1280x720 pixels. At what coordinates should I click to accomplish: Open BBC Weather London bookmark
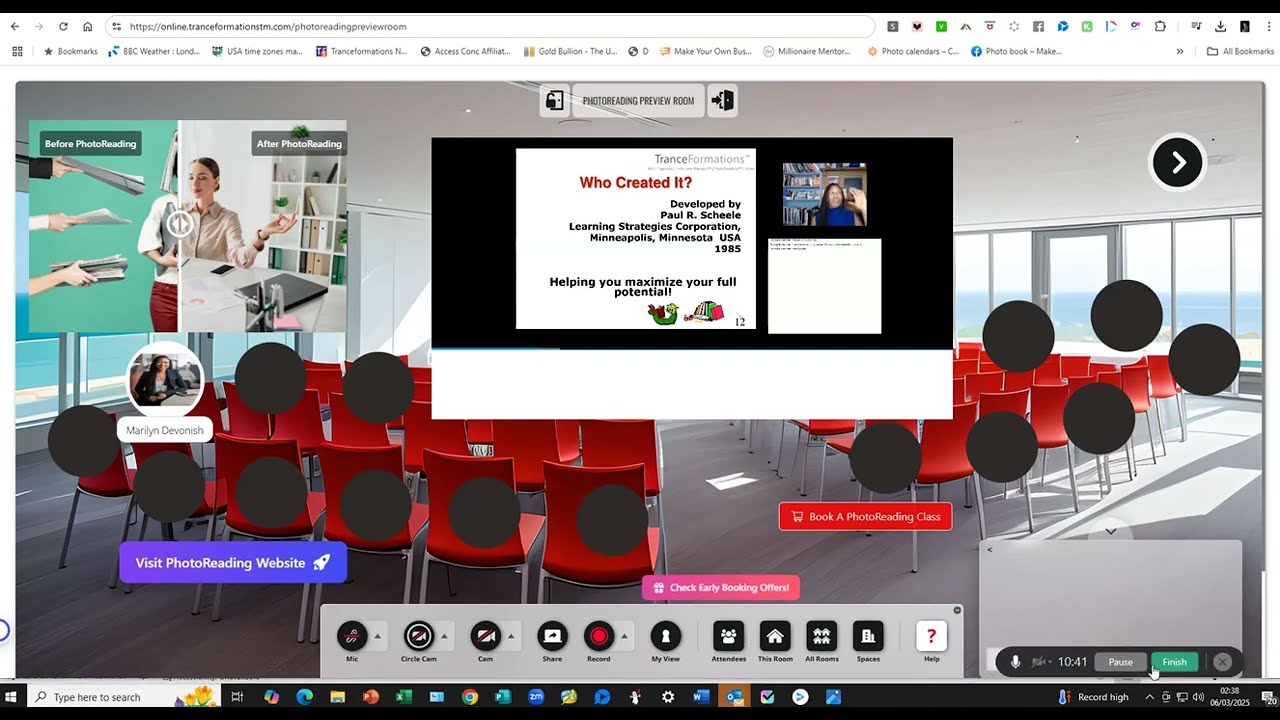tap(153, 51)
